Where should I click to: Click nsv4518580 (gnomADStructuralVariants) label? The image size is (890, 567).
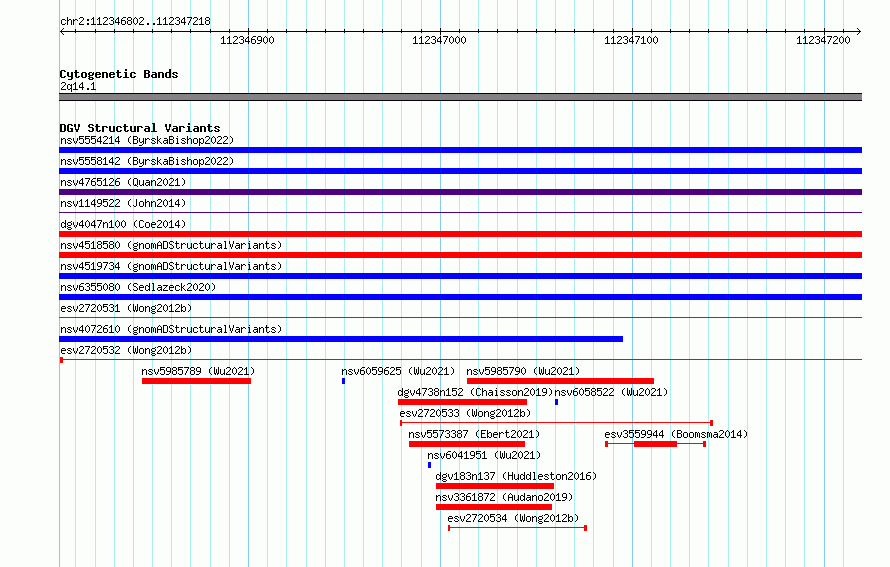(x=171, y=245)
